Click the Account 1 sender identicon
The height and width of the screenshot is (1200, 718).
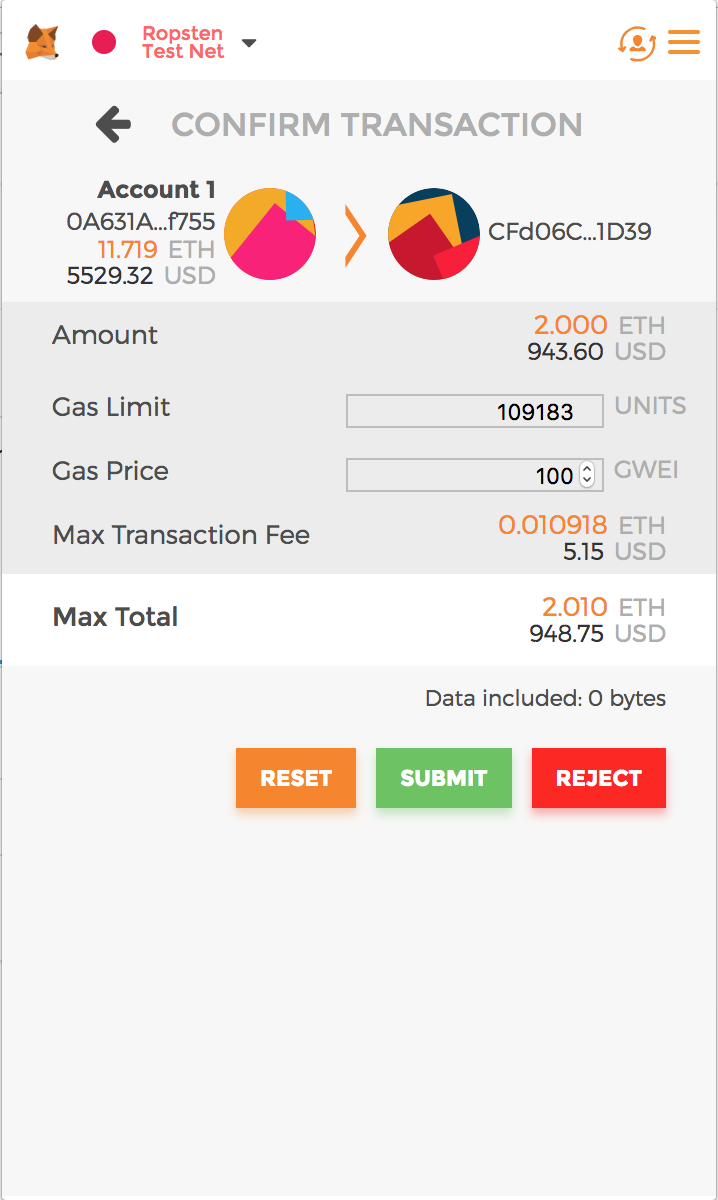click(270, 233)
